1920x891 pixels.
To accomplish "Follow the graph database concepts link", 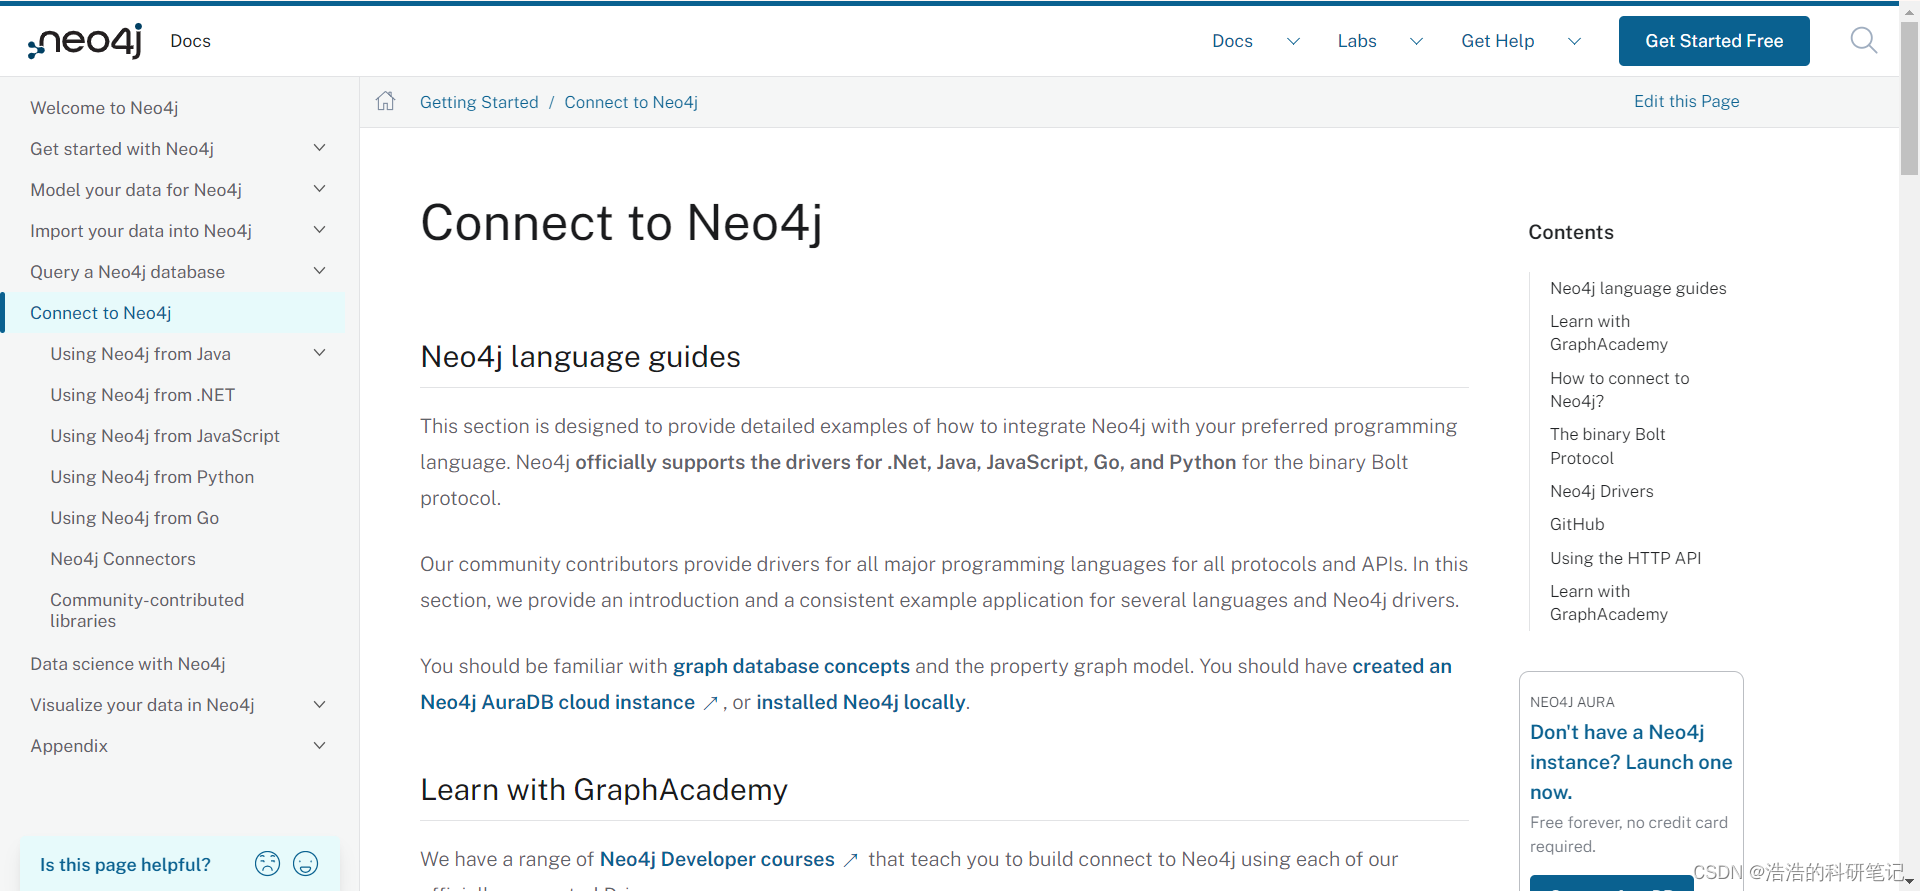I will (791, 666).
